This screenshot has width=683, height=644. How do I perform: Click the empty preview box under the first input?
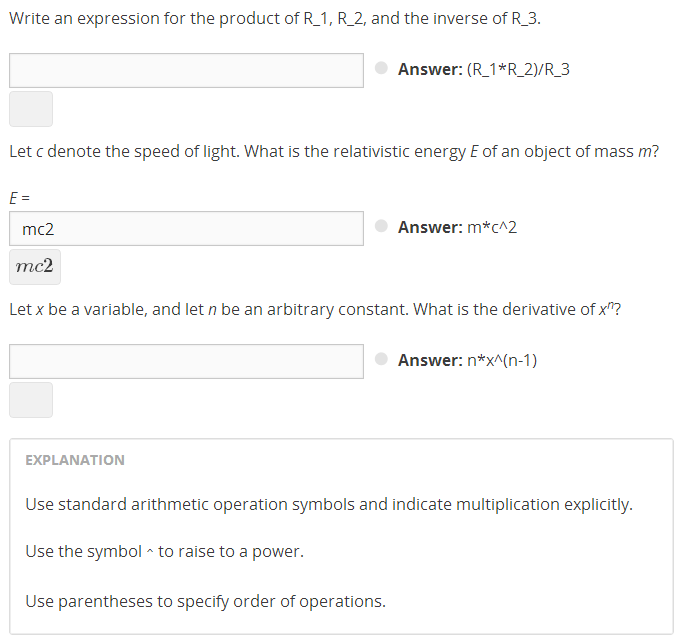pyautogui.click(x=31, y=109)
